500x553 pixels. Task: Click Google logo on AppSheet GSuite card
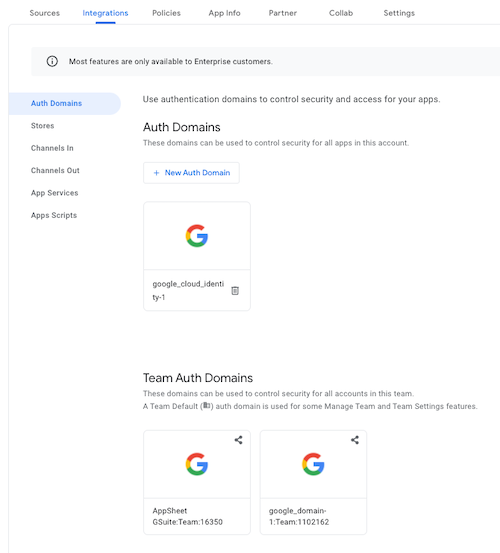click(197, 464)
